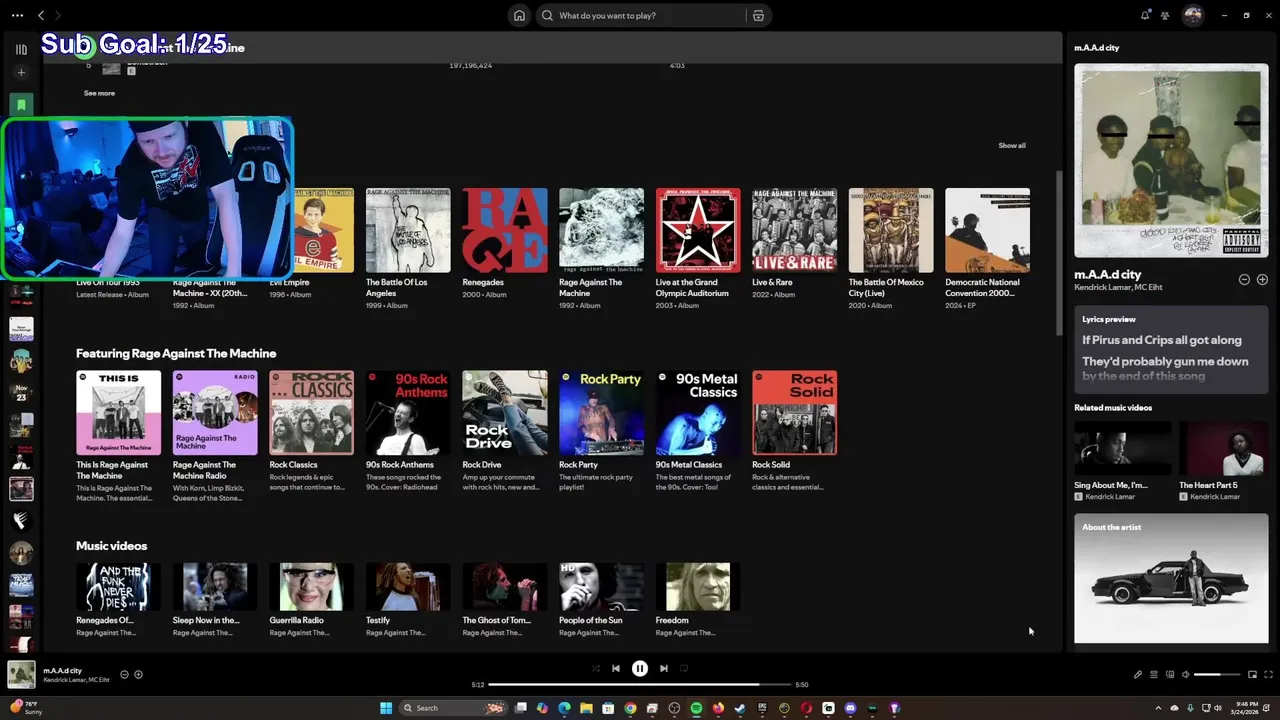1280x720 pixels.
Task: Play the Freedom music video
Action: click(698, 587)
